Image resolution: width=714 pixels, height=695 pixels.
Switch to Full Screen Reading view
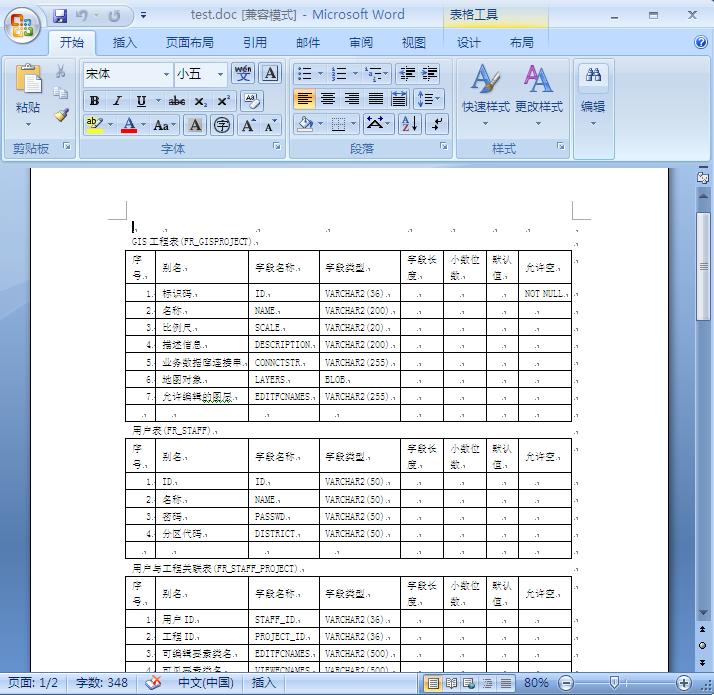click(x=451, y=683)
